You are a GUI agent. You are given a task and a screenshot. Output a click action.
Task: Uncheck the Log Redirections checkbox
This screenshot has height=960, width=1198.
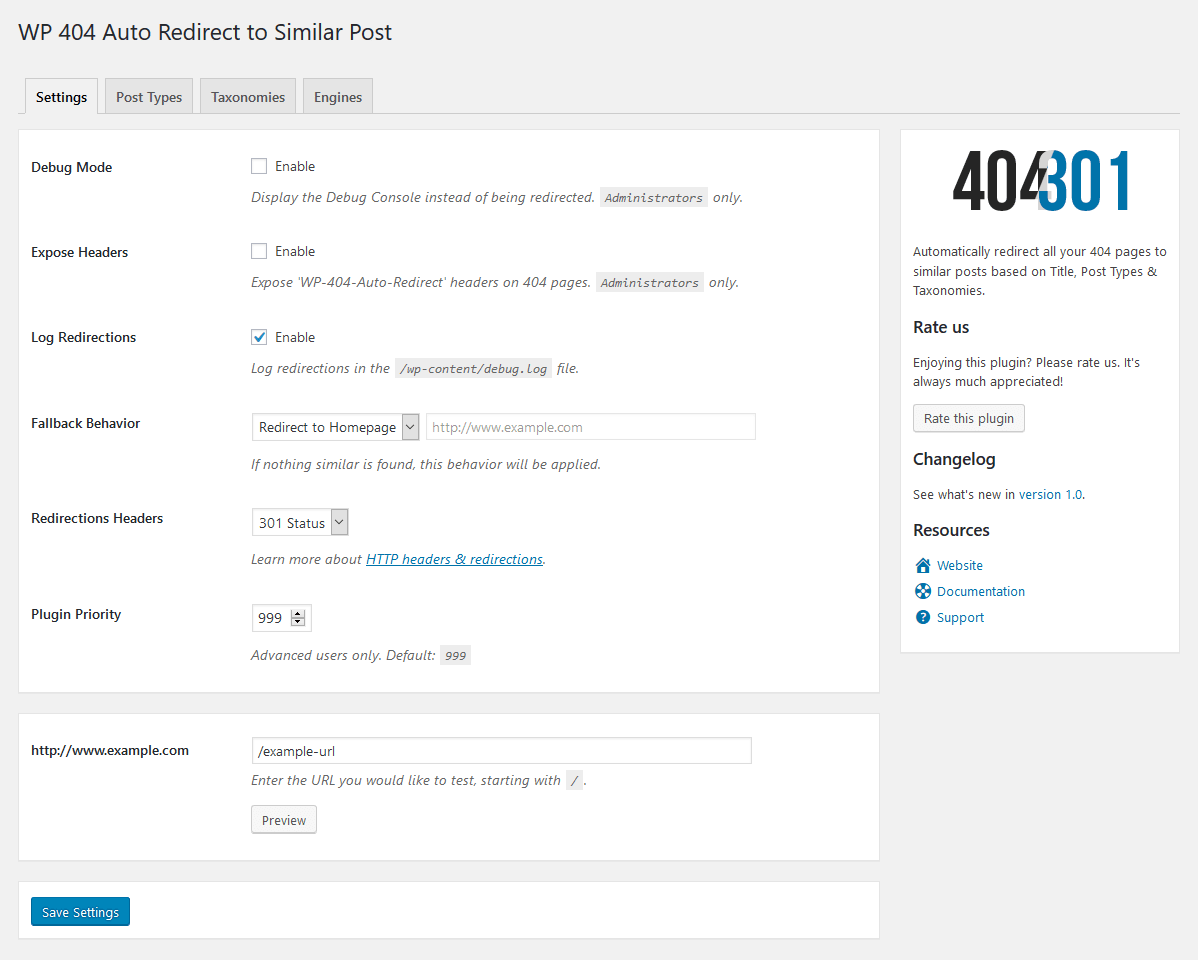coord(259,337)
